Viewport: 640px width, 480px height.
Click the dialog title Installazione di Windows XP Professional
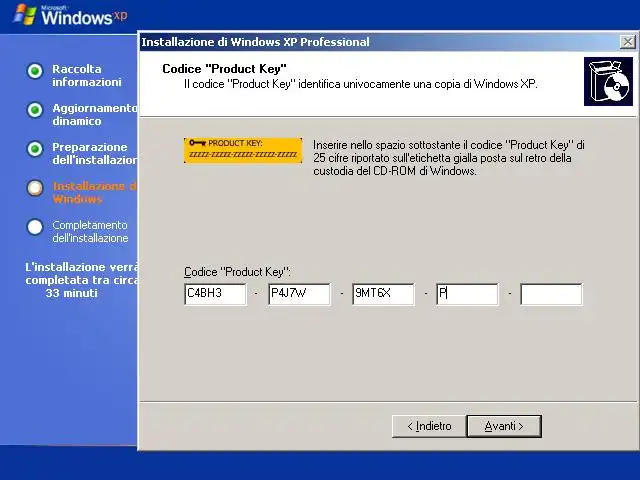256,42
